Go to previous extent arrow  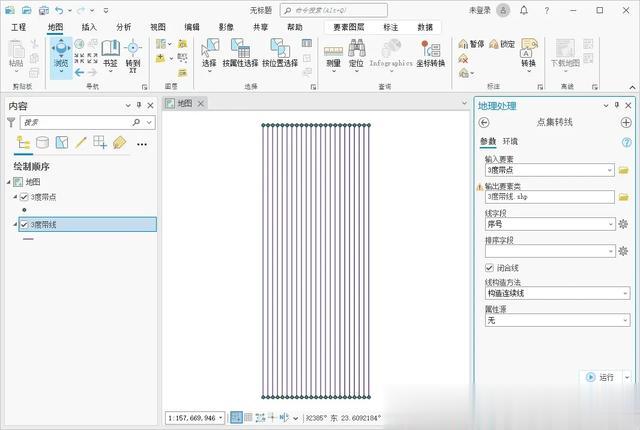coord(80,73)
